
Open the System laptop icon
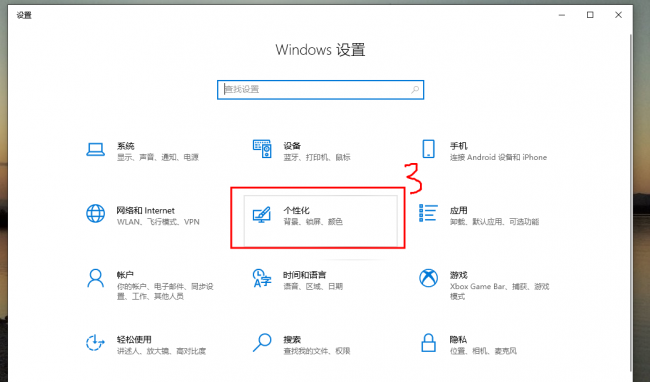[95, 149]
